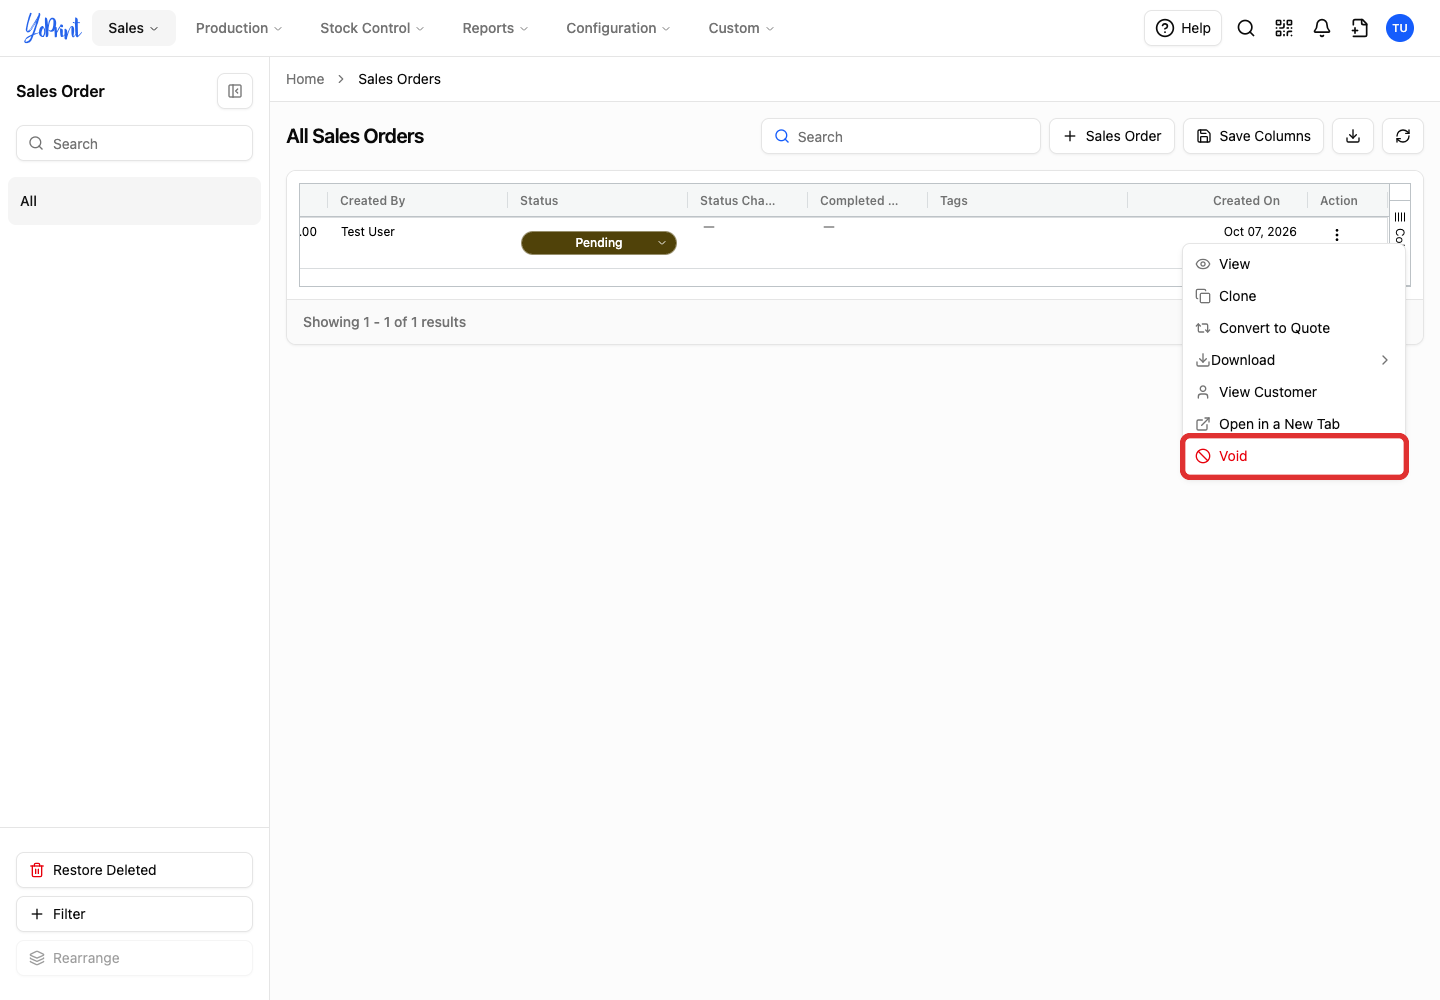Click the YoPrint logo
1440x1000 pixels.
coord(52,28)
